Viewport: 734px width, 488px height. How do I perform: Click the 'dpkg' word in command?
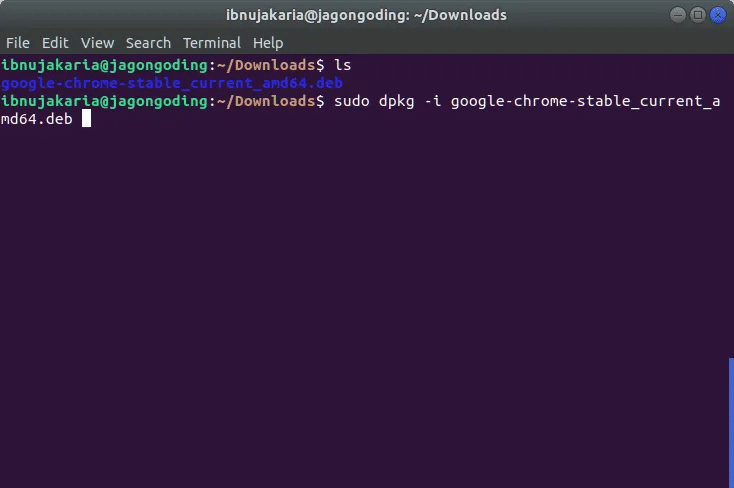coord(396,102)
